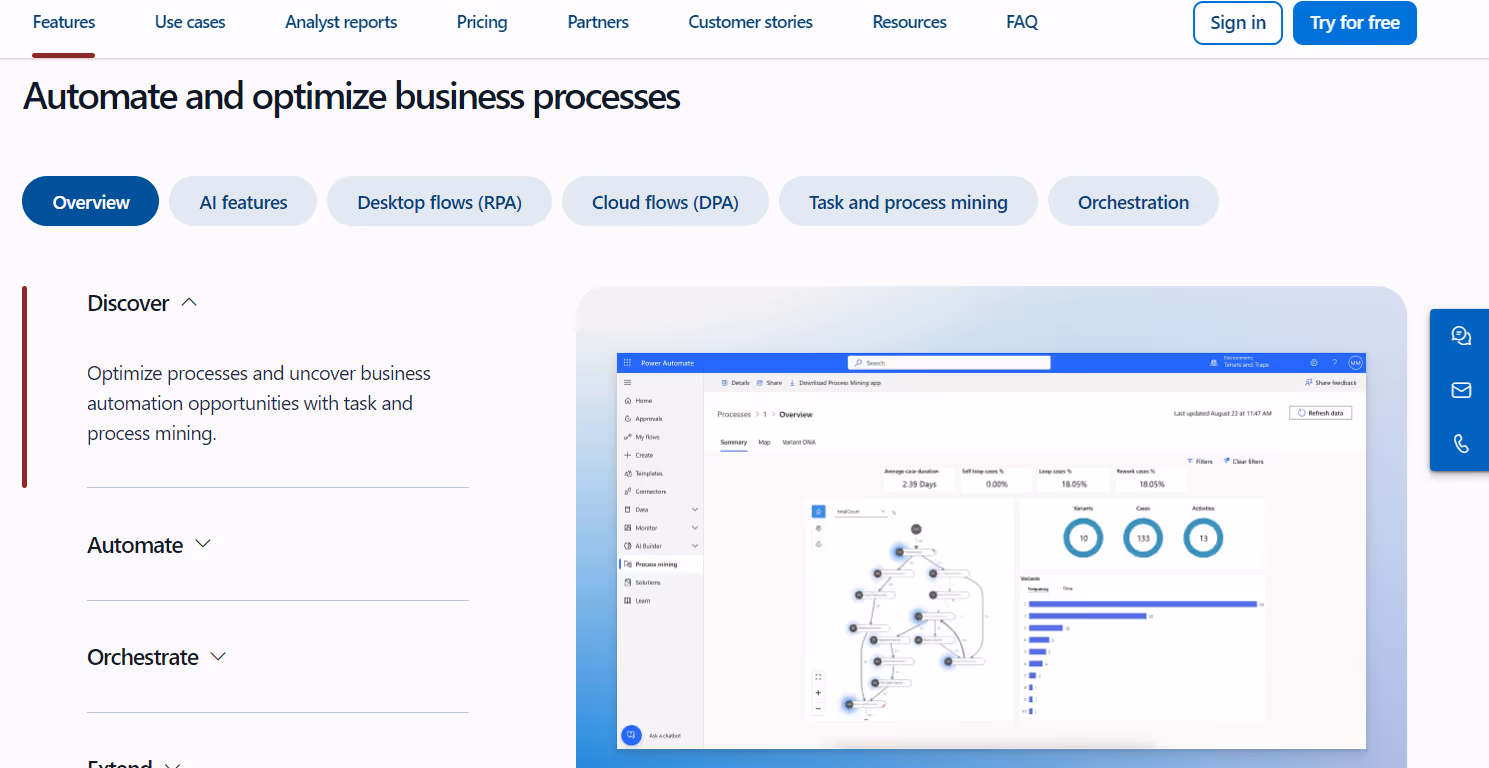Click the zoom-in plus on the process map
Image resolution: width=1489 pixels, height=768 pixels.
818,692
